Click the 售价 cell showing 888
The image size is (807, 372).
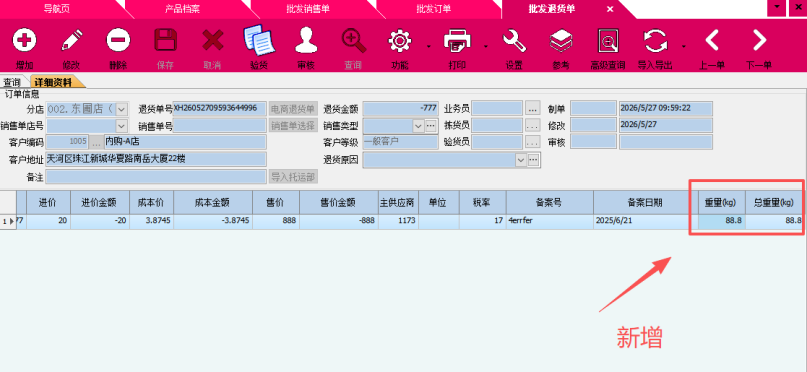[x=276, y=221]
